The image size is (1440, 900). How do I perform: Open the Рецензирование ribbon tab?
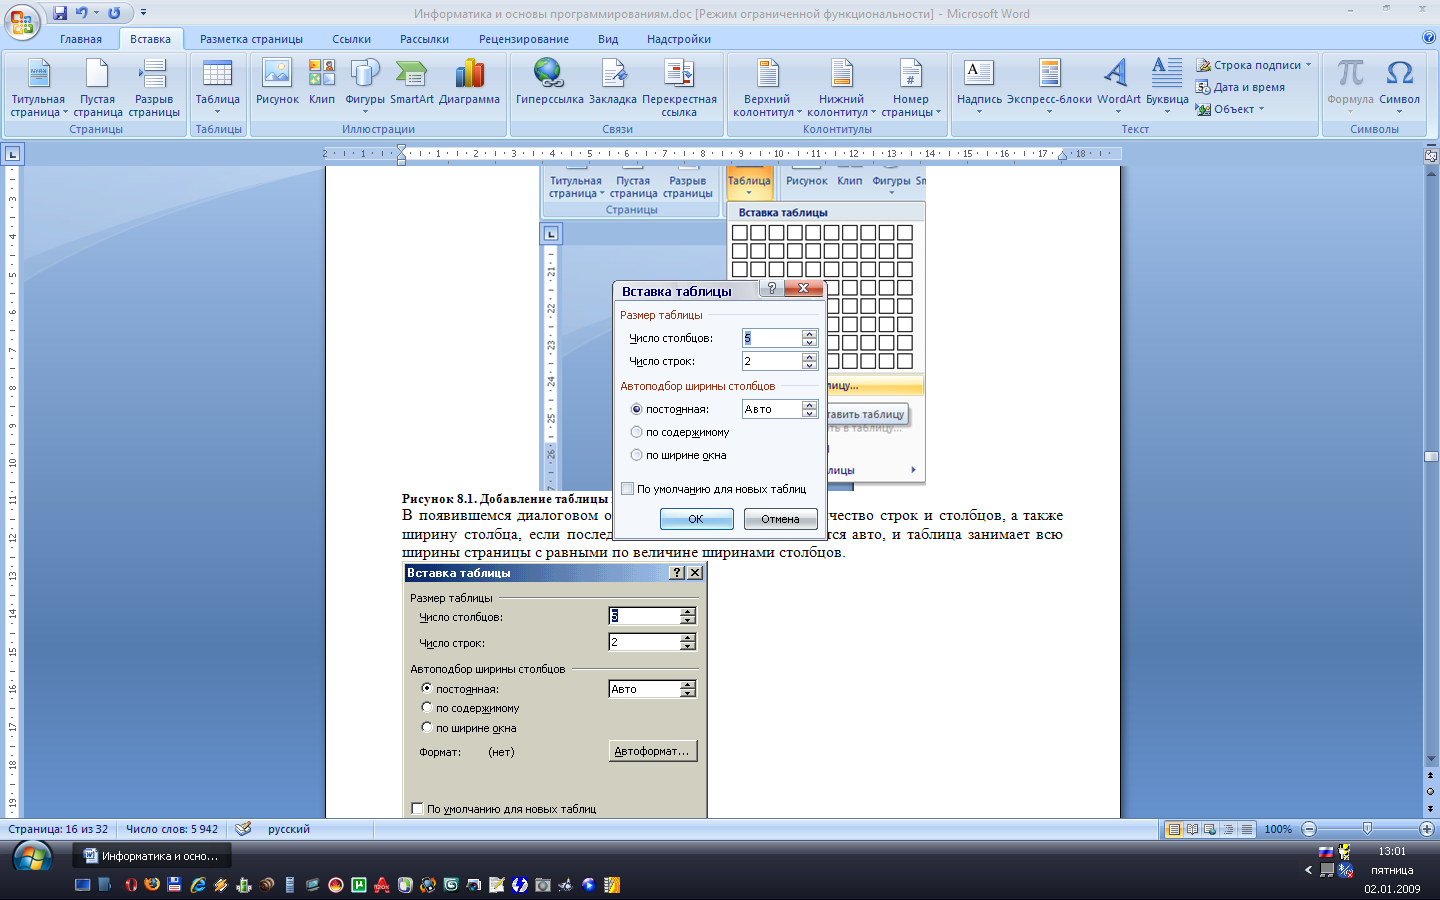pos(524,39)
